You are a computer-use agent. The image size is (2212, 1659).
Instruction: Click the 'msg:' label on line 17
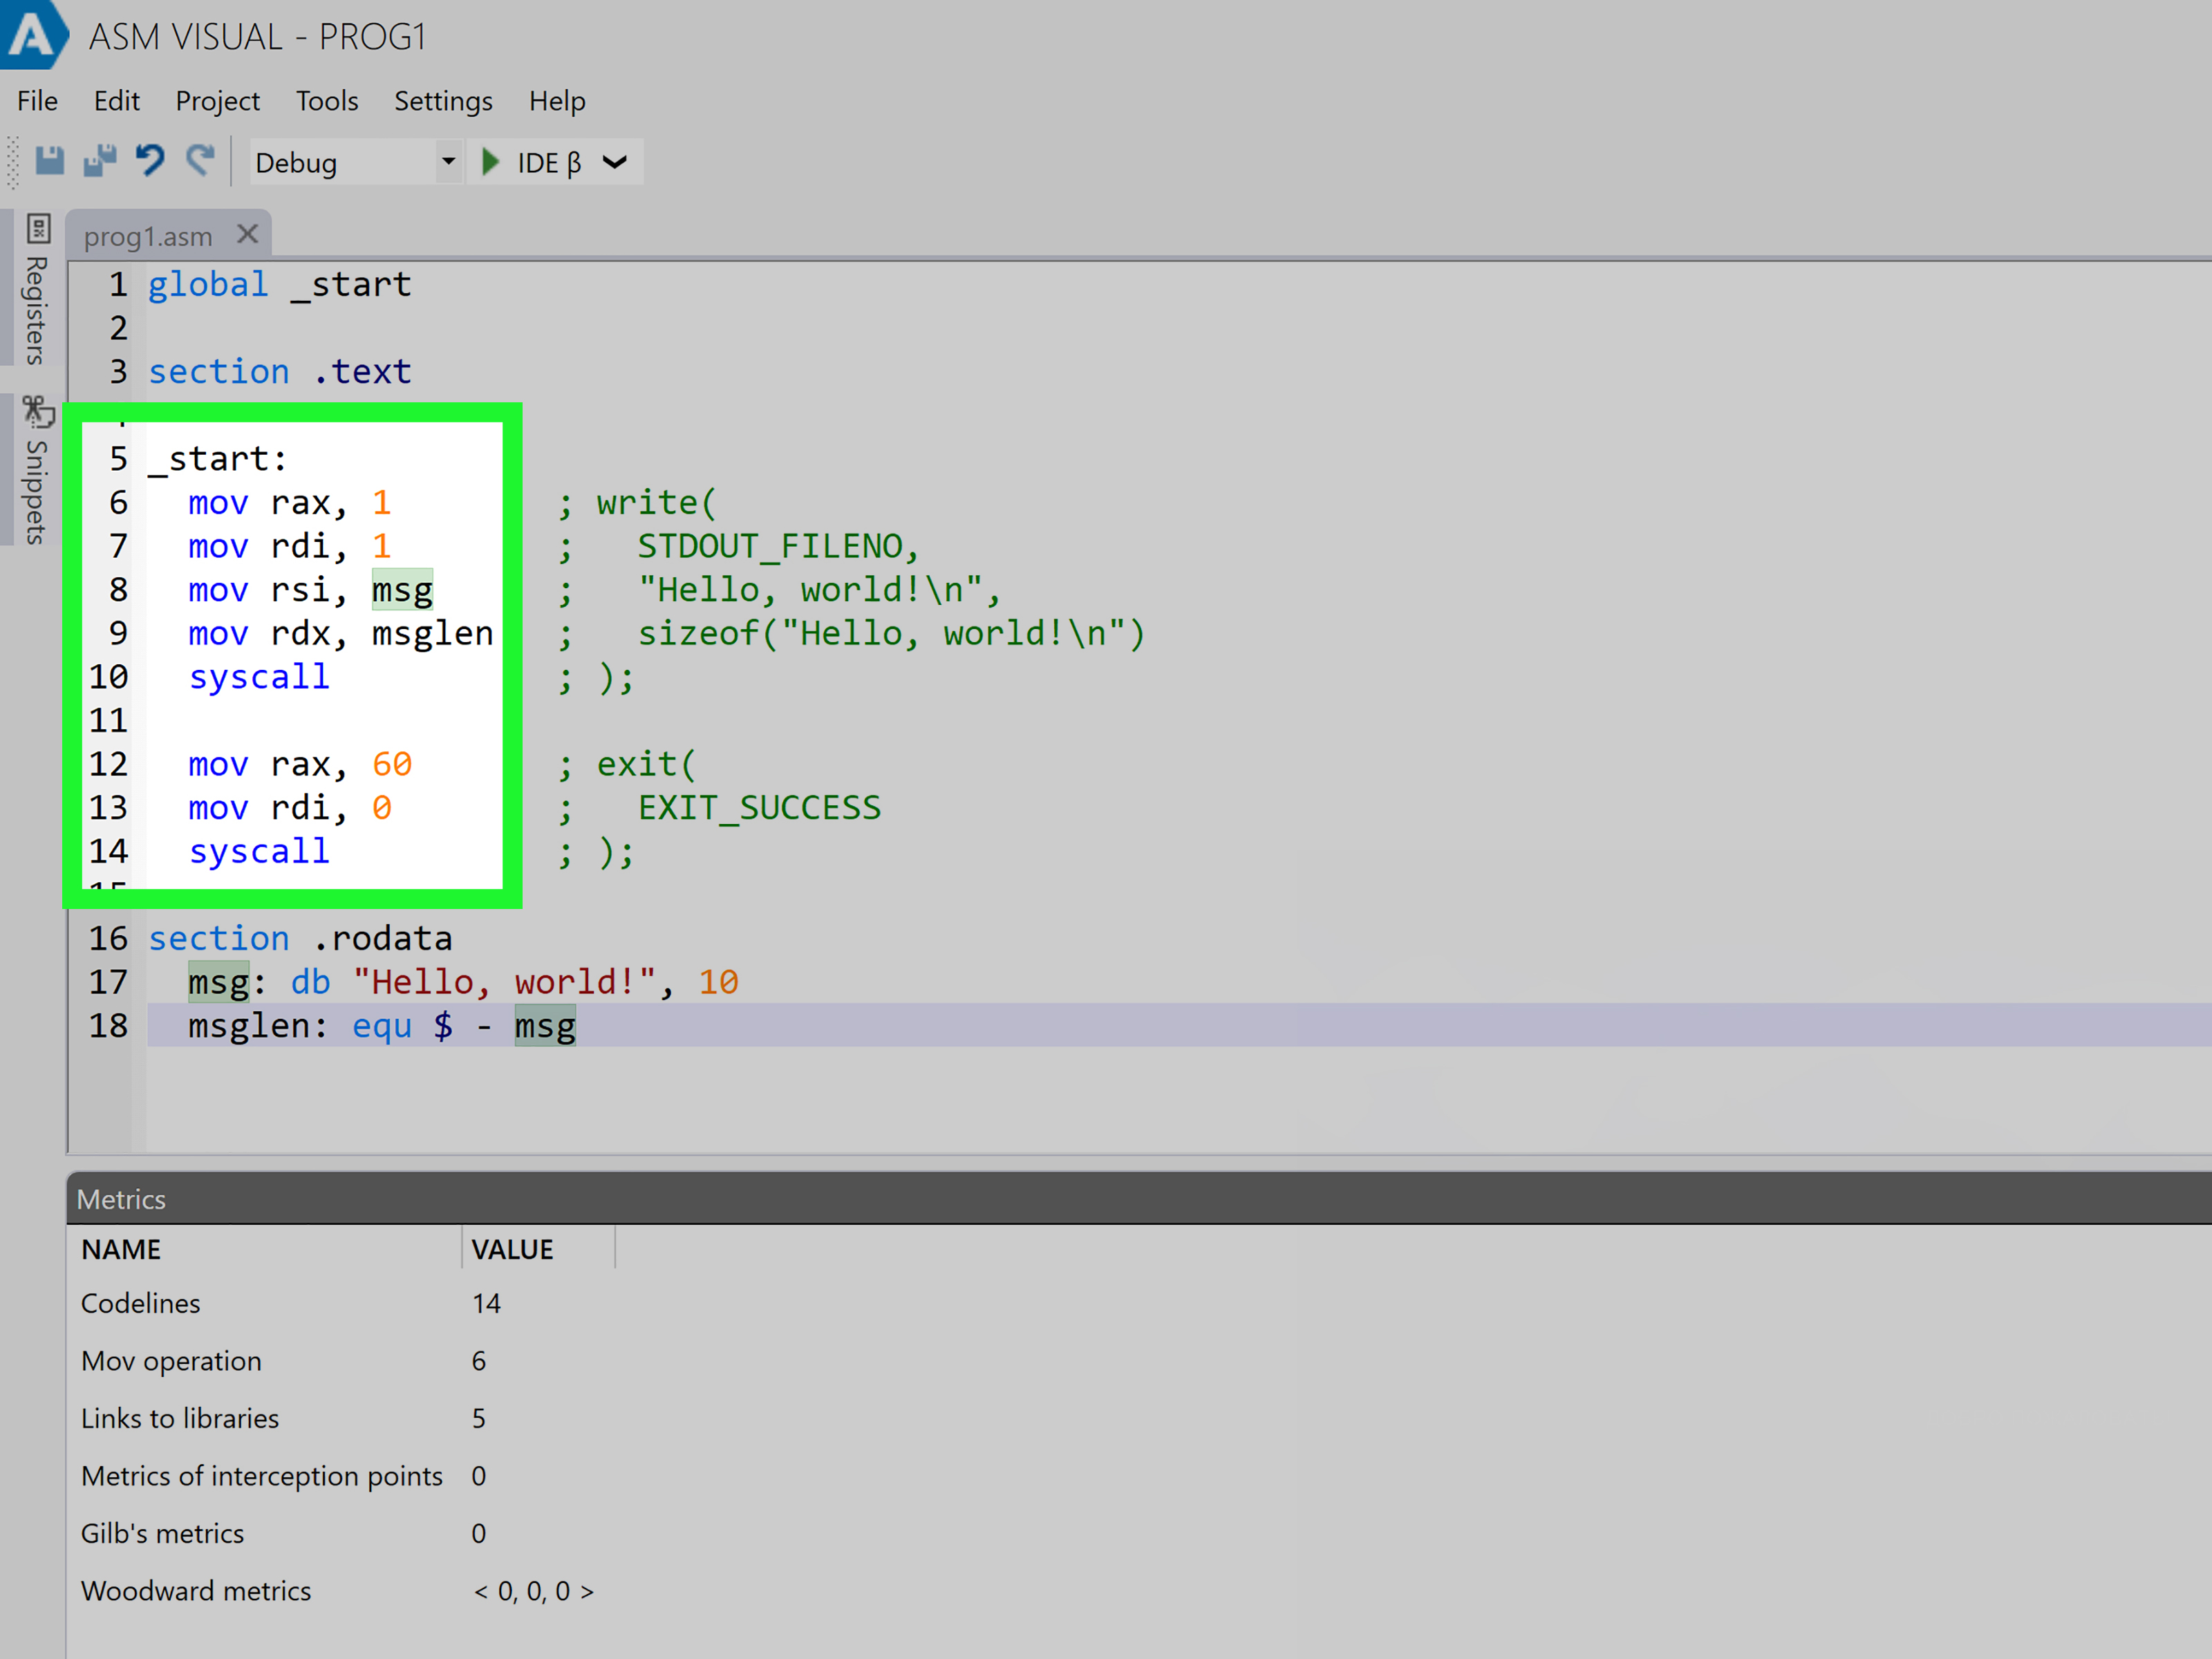pos(227,983)
